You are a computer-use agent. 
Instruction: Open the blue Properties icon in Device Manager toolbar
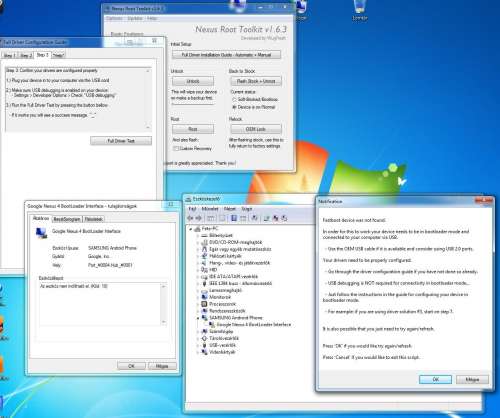coord(234,218)
